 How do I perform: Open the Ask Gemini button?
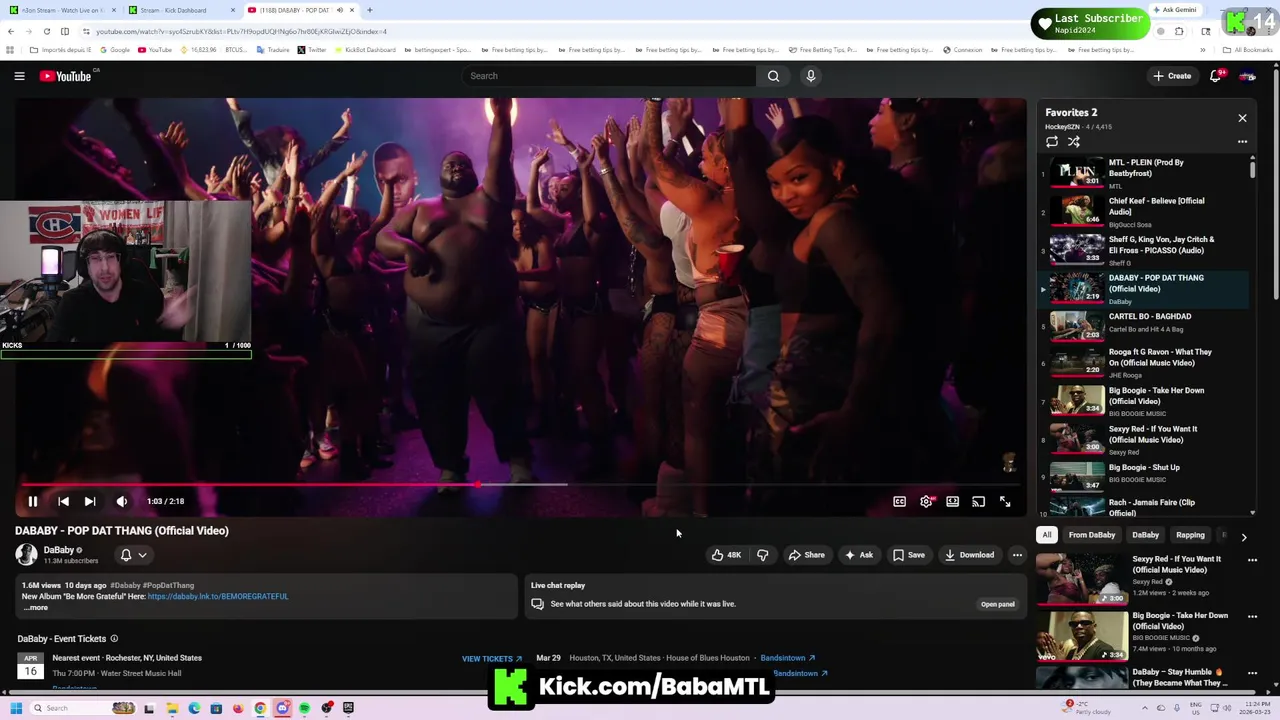click(1174, 10)
